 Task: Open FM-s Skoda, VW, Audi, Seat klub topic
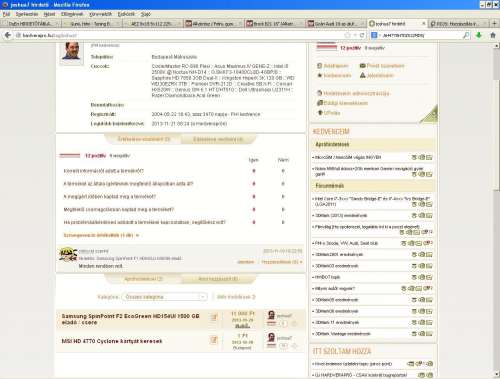point(346,243)
